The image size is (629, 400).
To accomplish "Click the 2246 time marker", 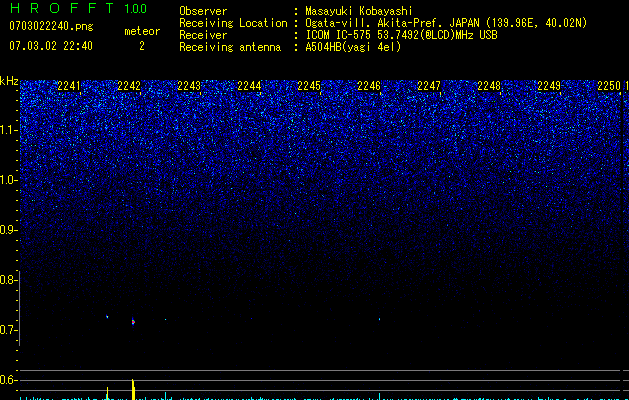I will coord(369,86).
